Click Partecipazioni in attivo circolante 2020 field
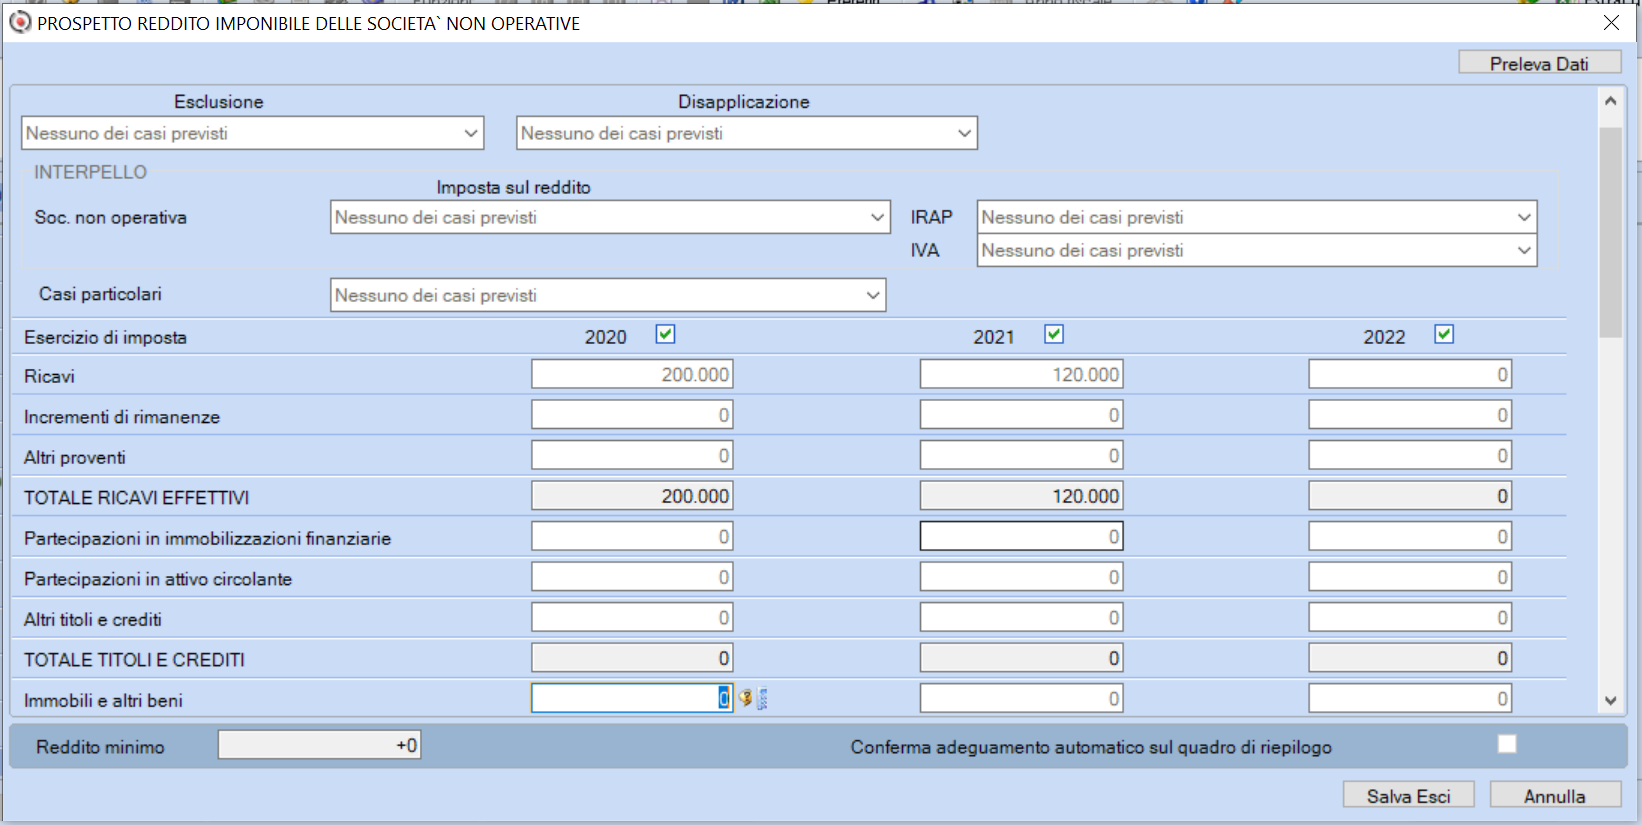Viewport: 1642px width, 825px height. (632, 577)
